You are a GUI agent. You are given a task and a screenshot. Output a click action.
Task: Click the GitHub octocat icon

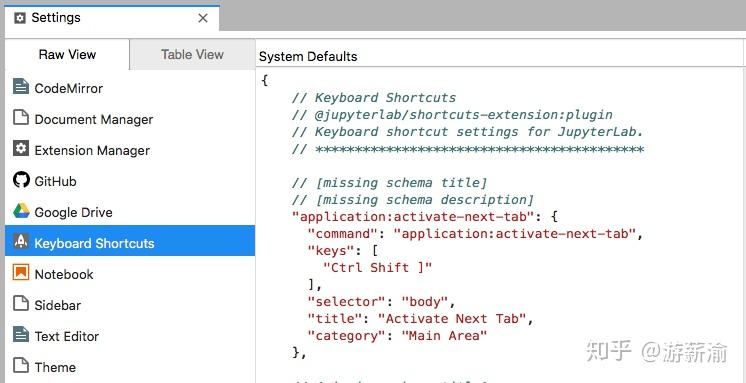20,180
